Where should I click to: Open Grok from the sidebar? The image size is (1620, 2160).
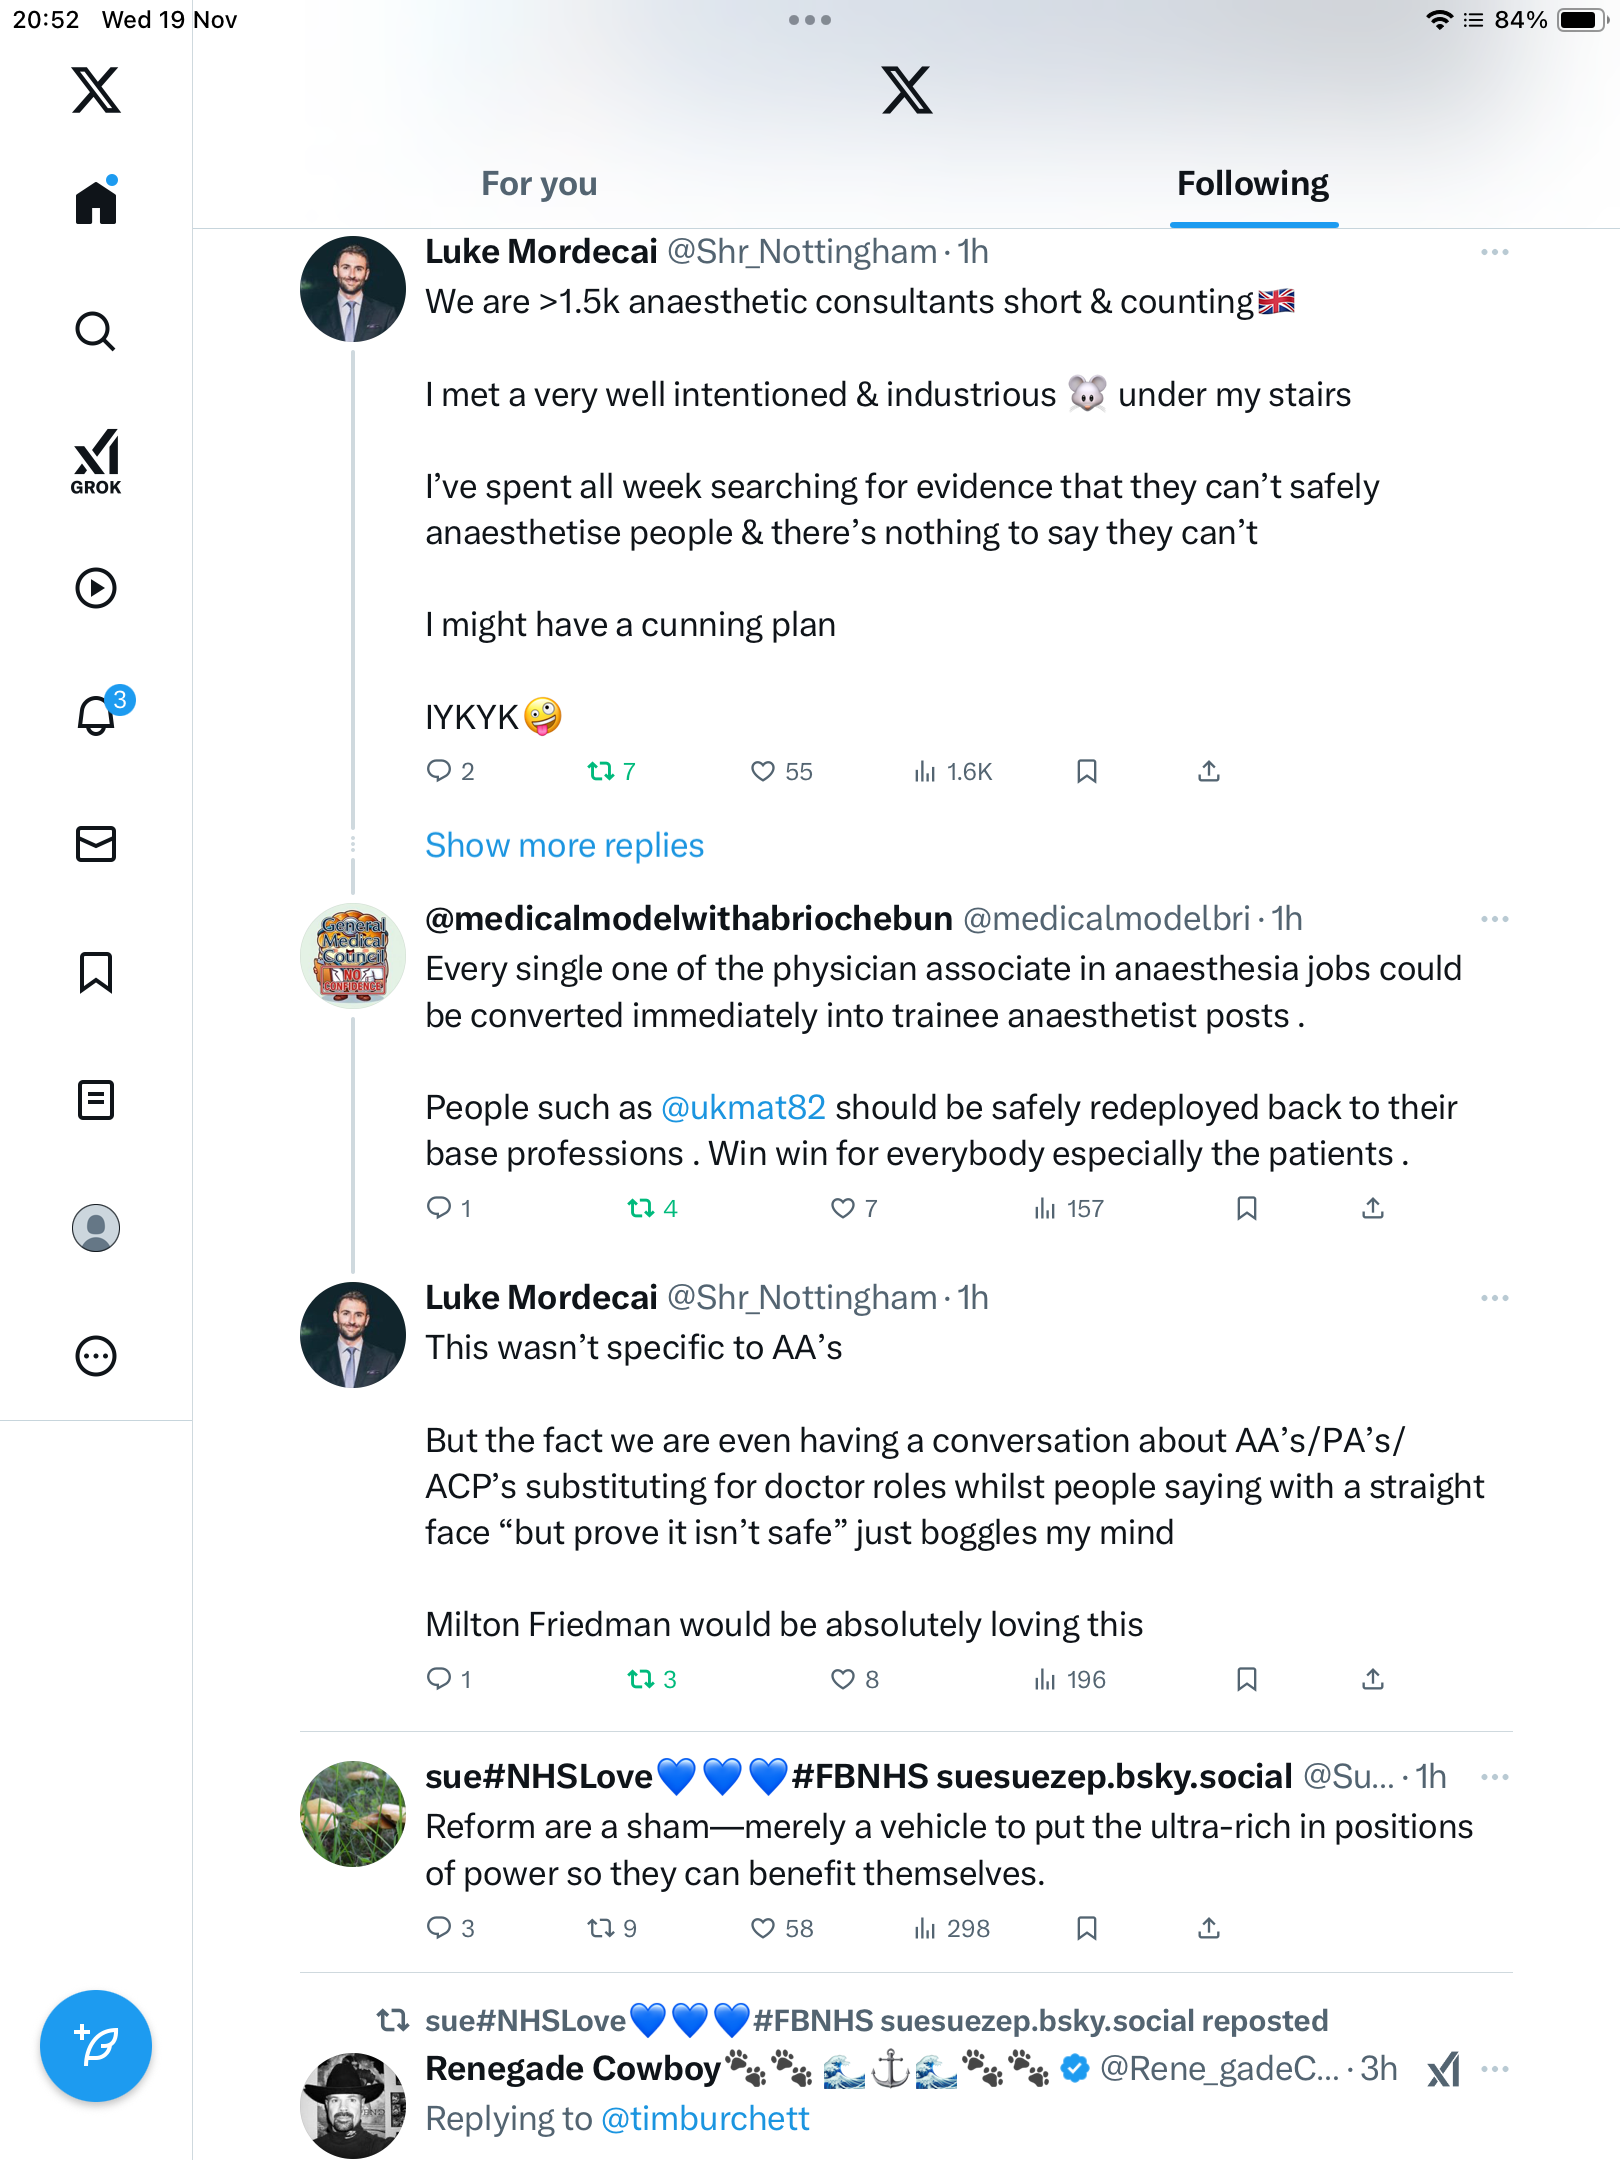click(96, 461)
